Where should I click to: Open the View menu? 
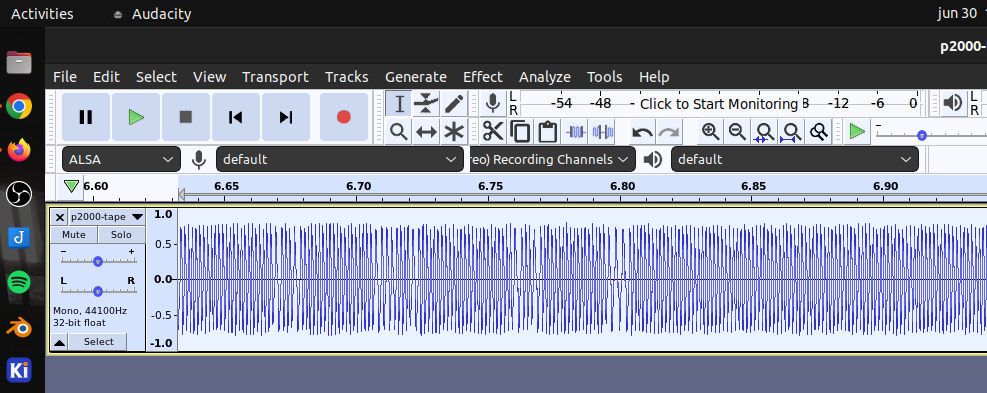point(210,77)
